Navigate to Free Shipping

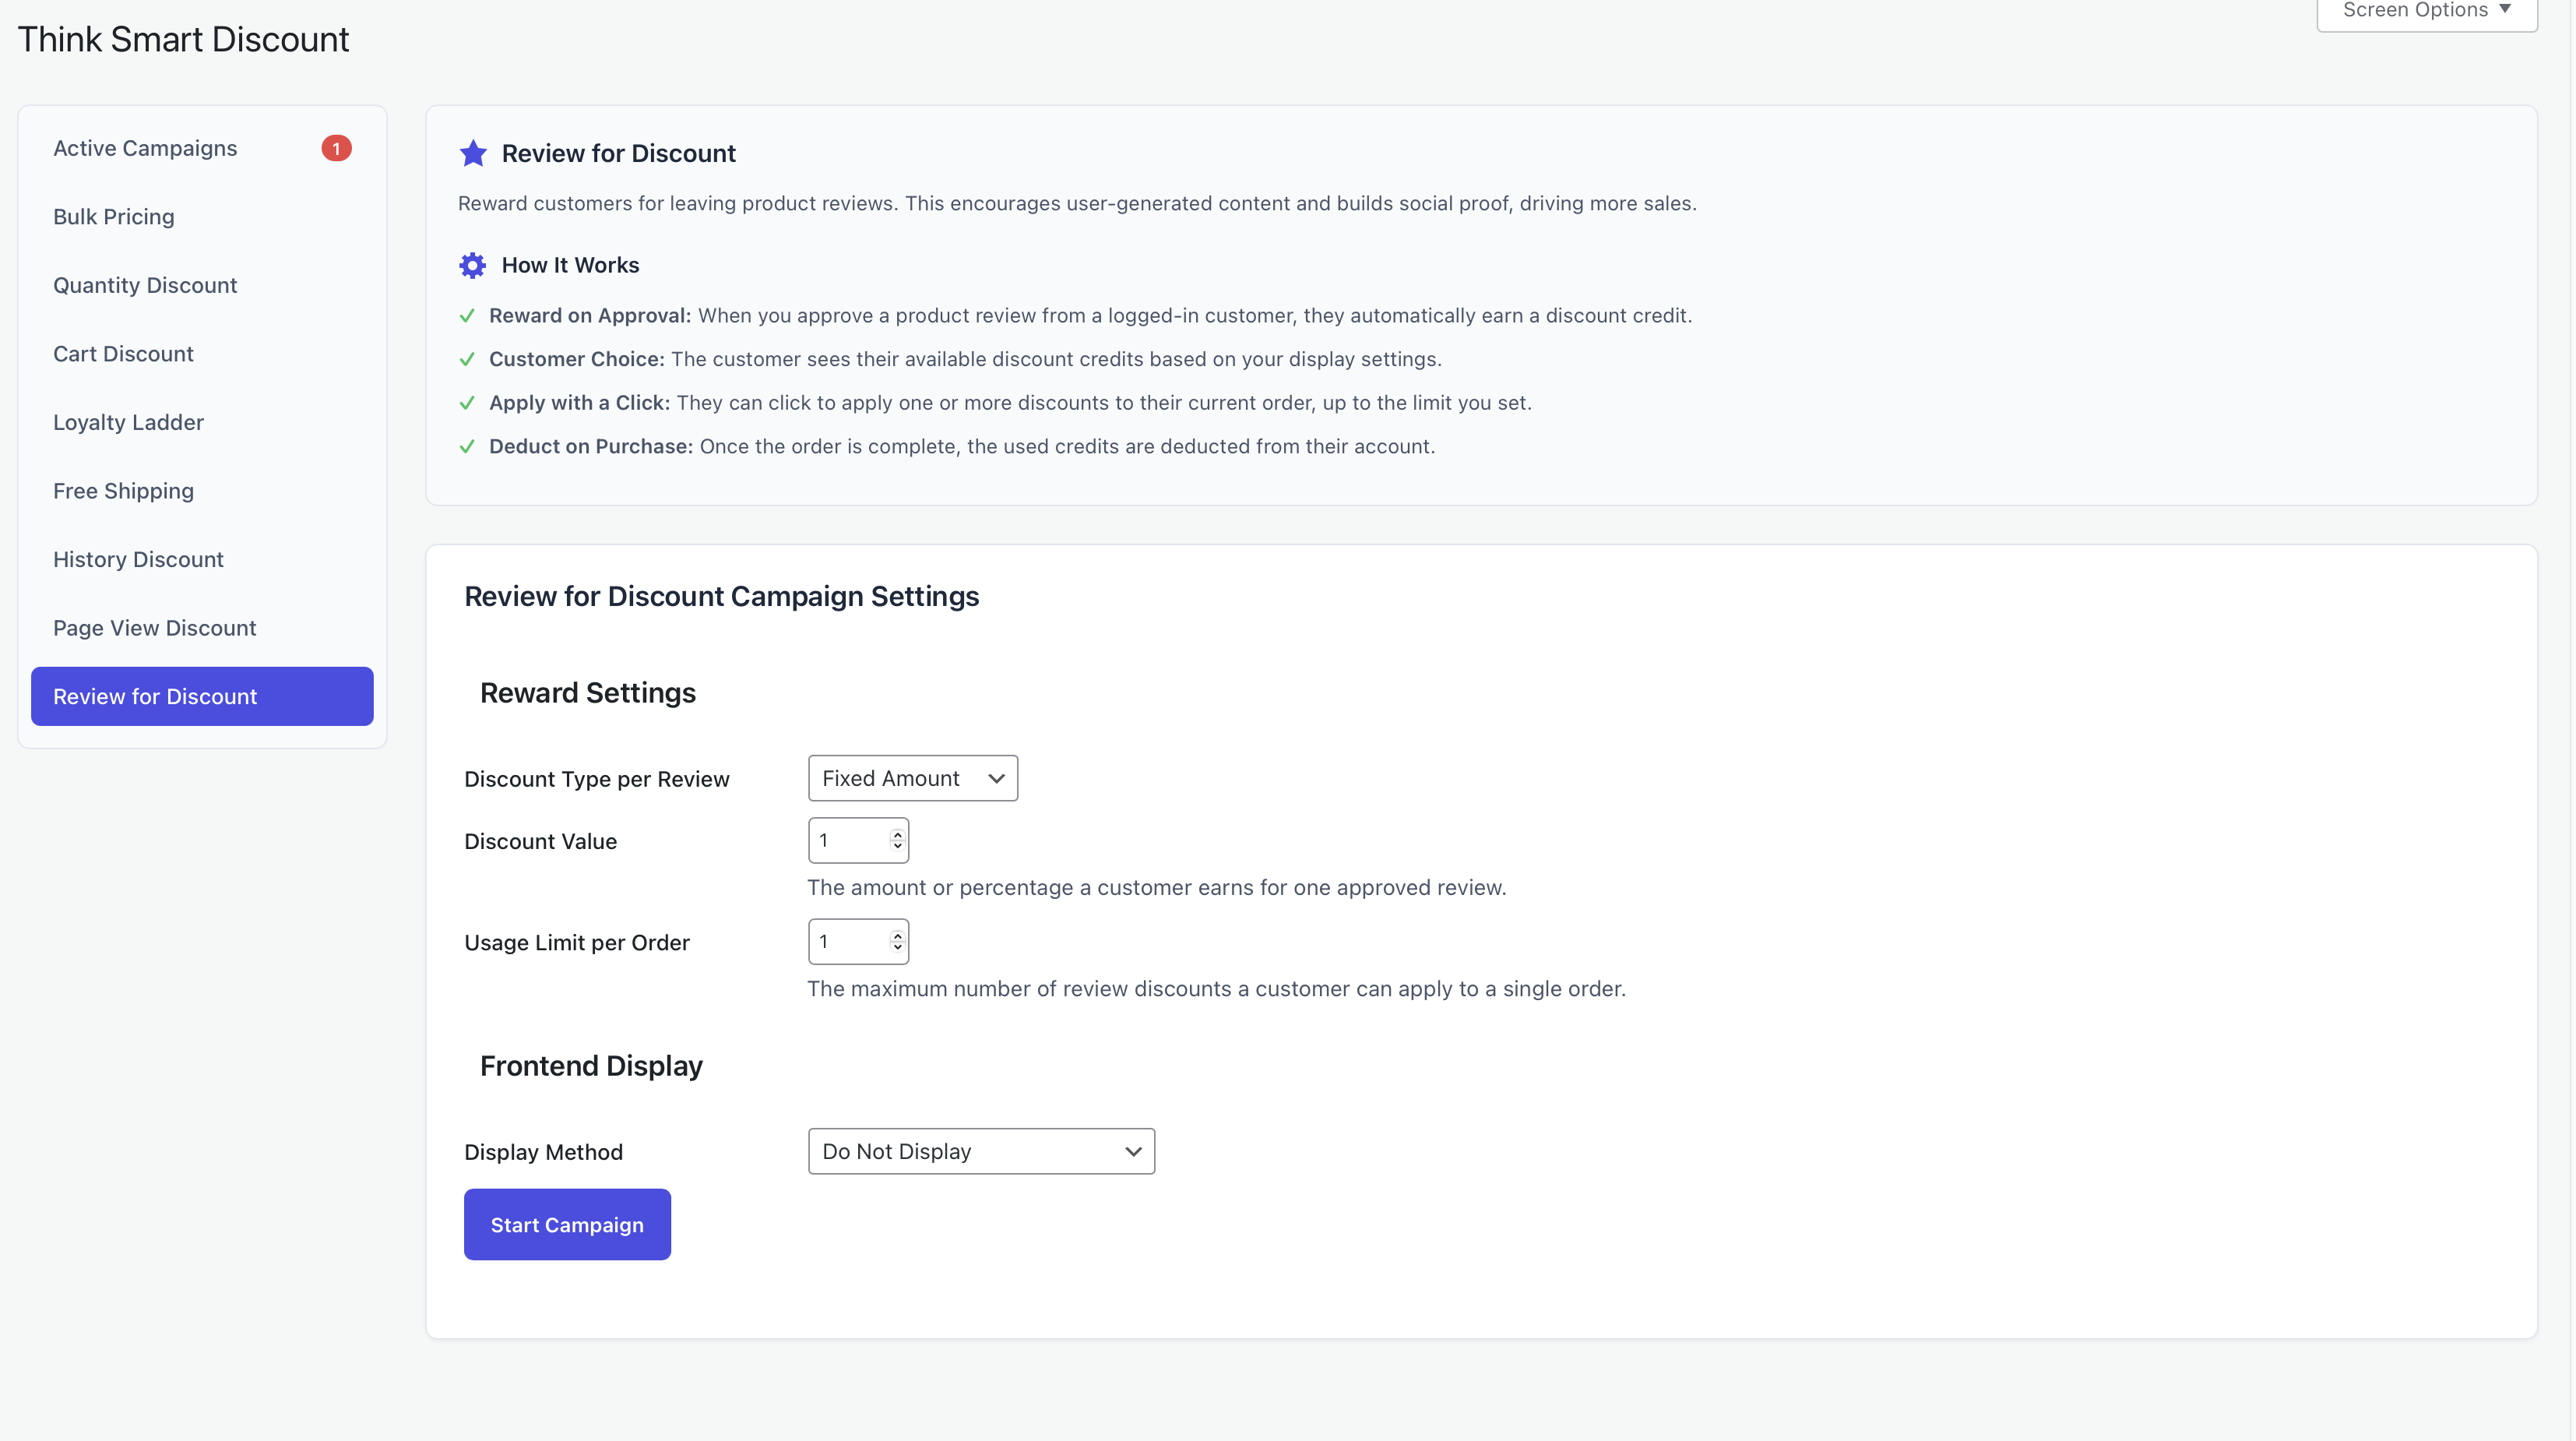pos(123,491)
